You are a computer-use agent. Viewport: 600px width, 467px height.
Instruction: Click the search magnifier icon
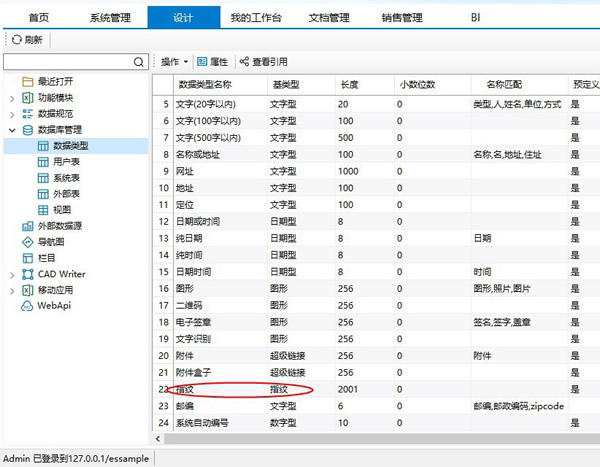[139, 62]
